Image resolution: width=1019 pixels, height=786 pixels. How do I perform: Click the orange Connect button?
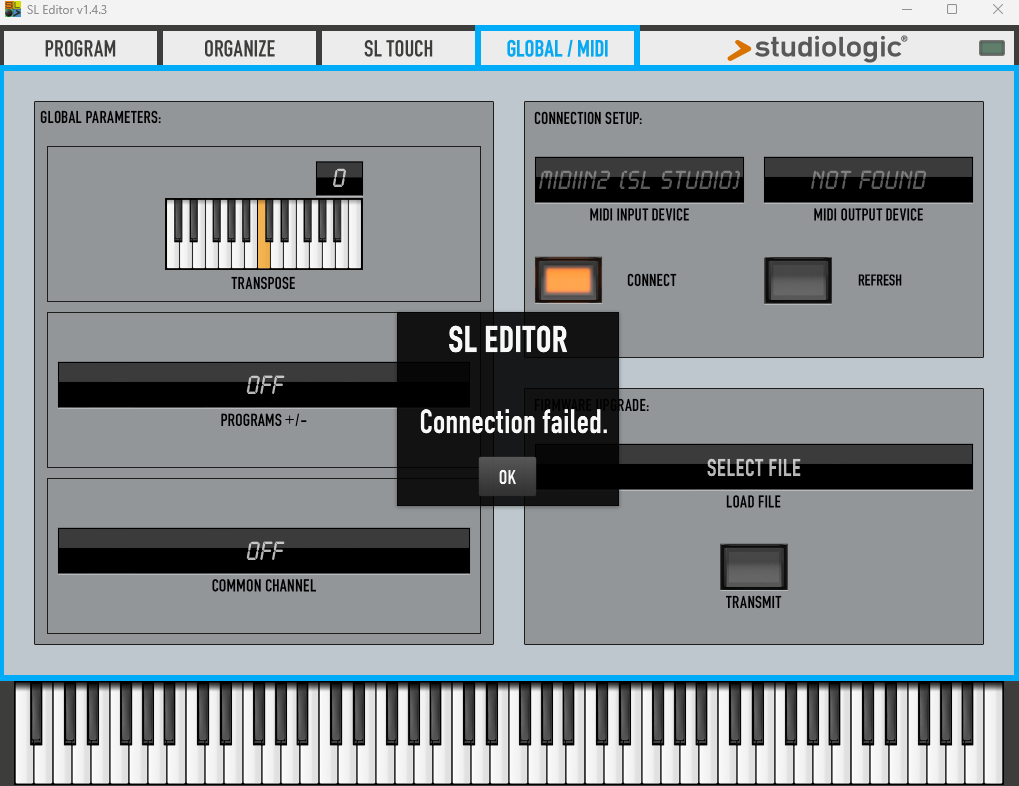tap(568, 280)
